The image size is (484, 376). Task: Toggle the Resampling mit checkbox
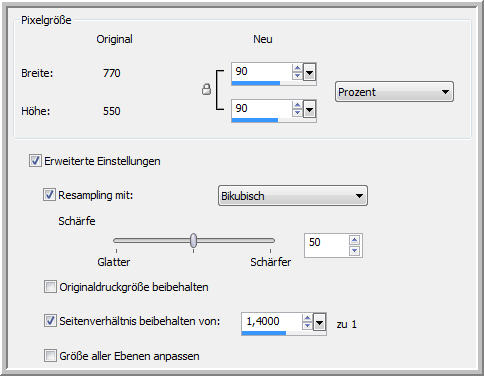coord(49,194)
